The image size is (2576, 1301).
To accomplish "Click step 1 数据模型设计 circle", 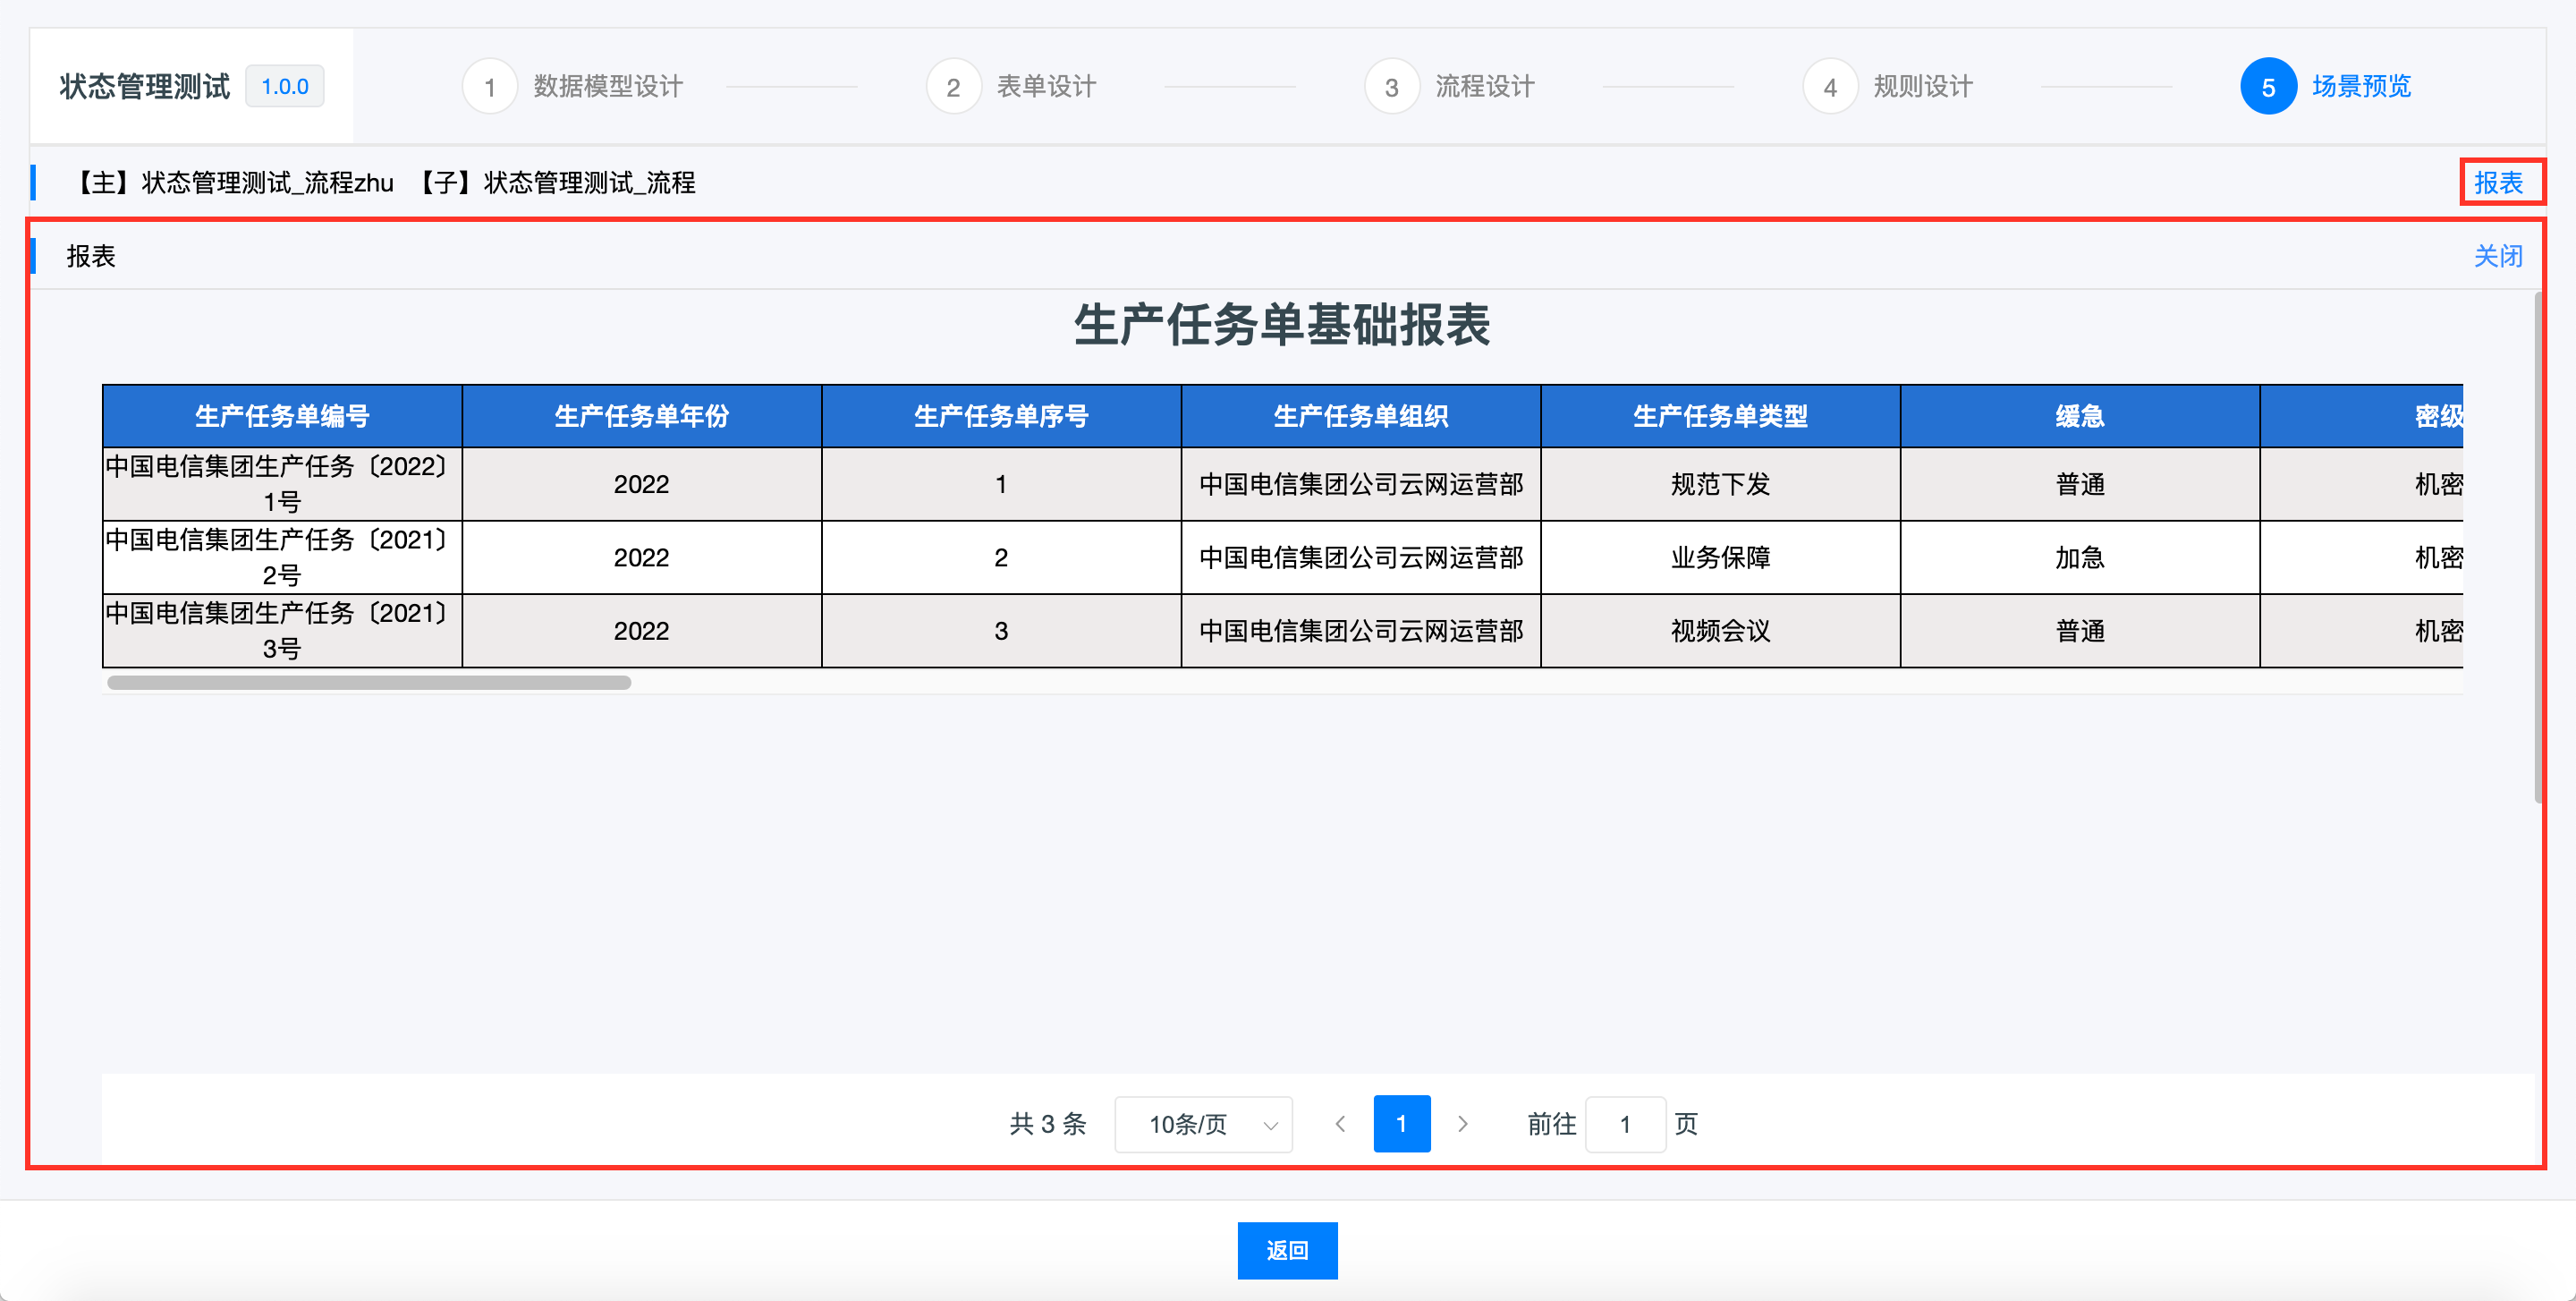I will (490, 87).
